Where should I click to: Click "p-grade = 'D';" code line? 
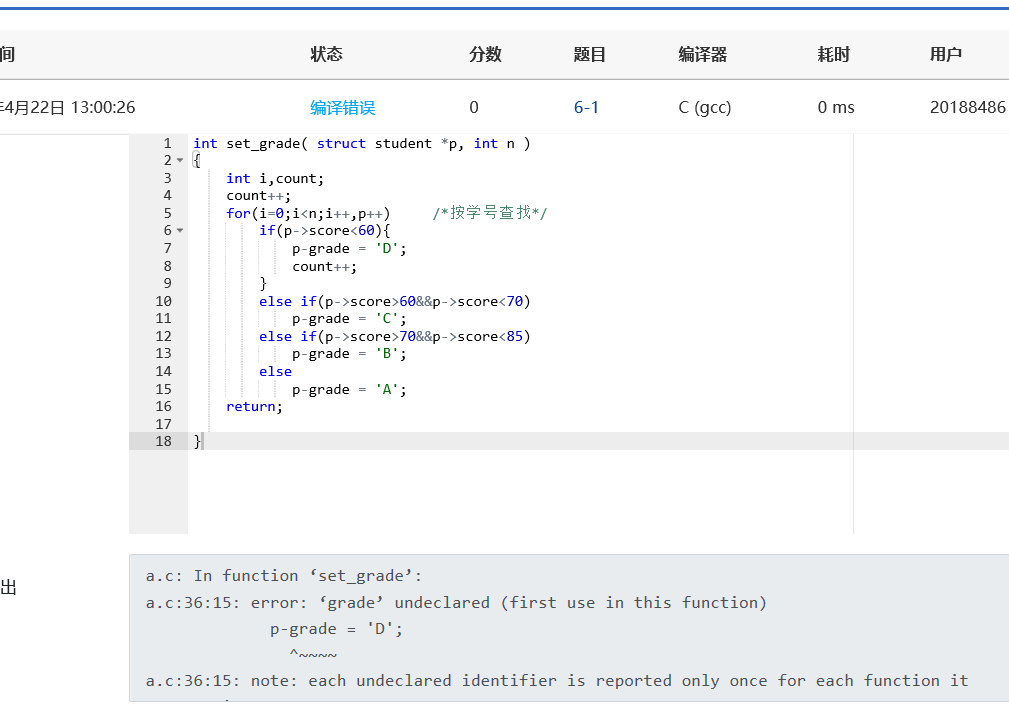pos(349,248)
